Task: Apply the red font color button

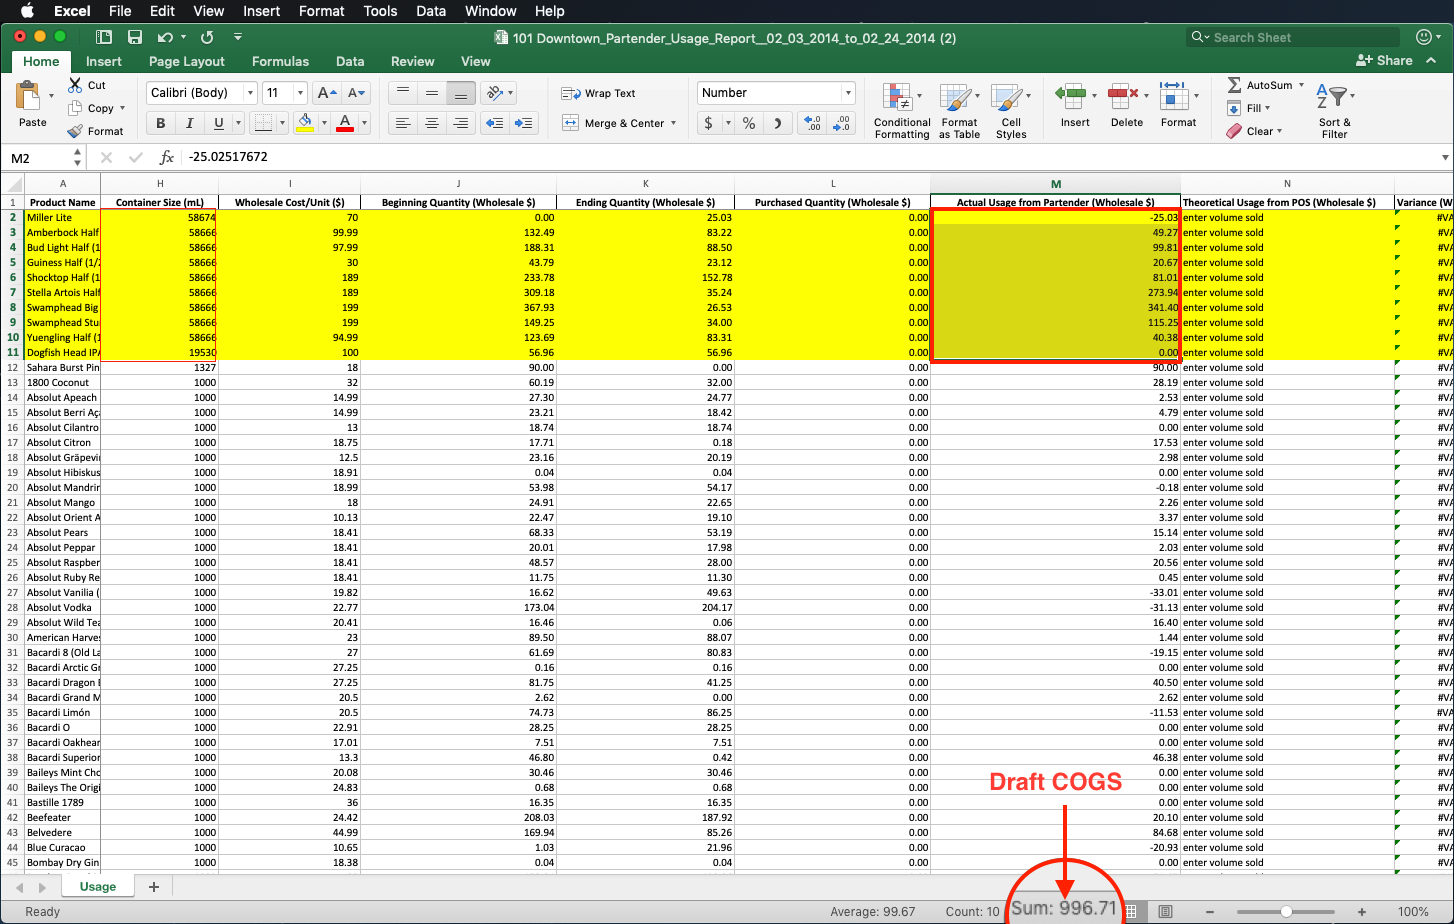Action: click(x=345, y=124)
